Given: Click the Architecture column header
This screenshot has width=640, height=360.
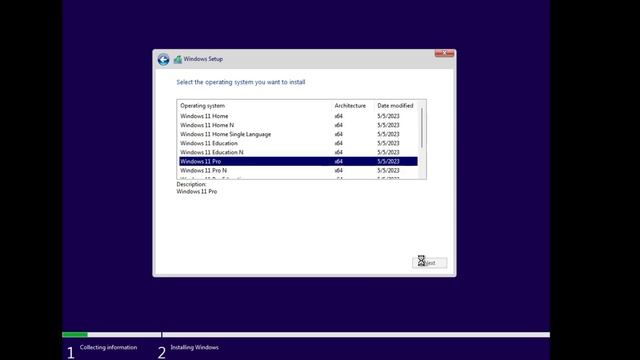Looking at the screenshot, I should (x=350, y=106).
